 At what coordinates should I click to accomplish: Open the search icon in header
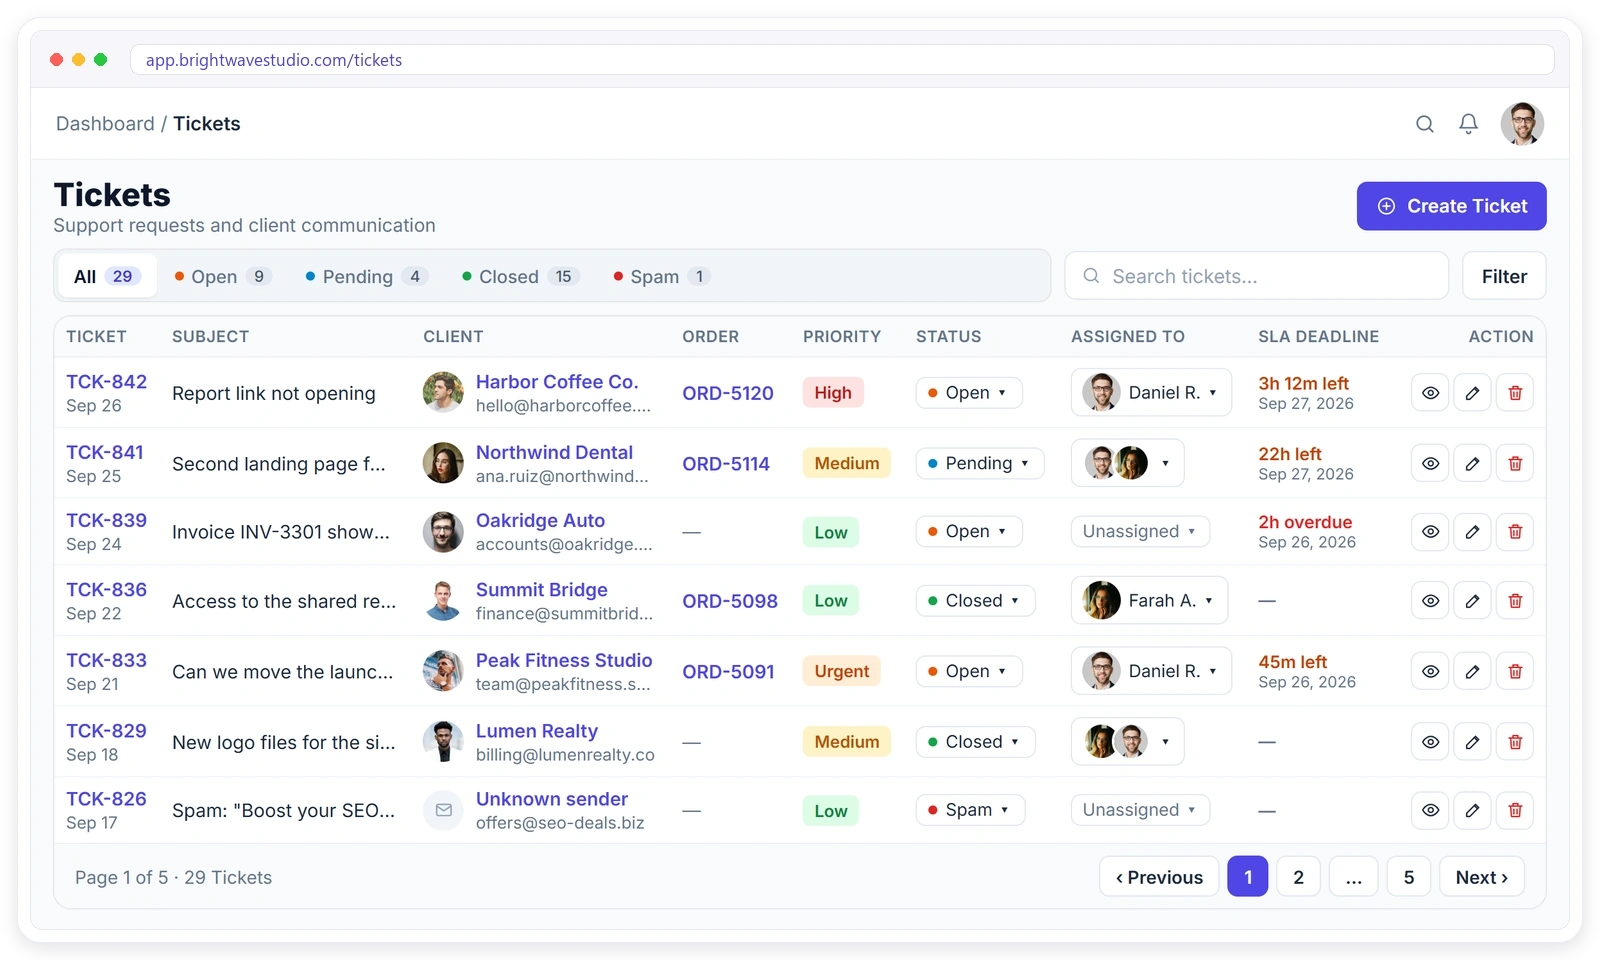pos(1425,124)
